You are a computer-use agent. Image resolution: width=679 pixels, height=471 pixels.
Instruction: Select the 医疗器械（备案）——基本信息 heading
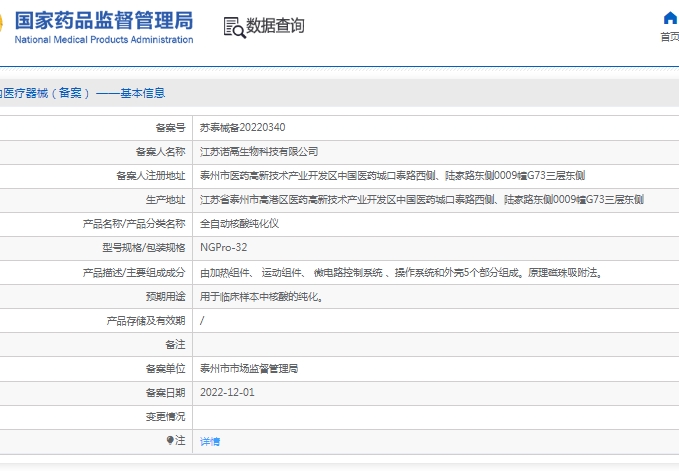[82, 93]
